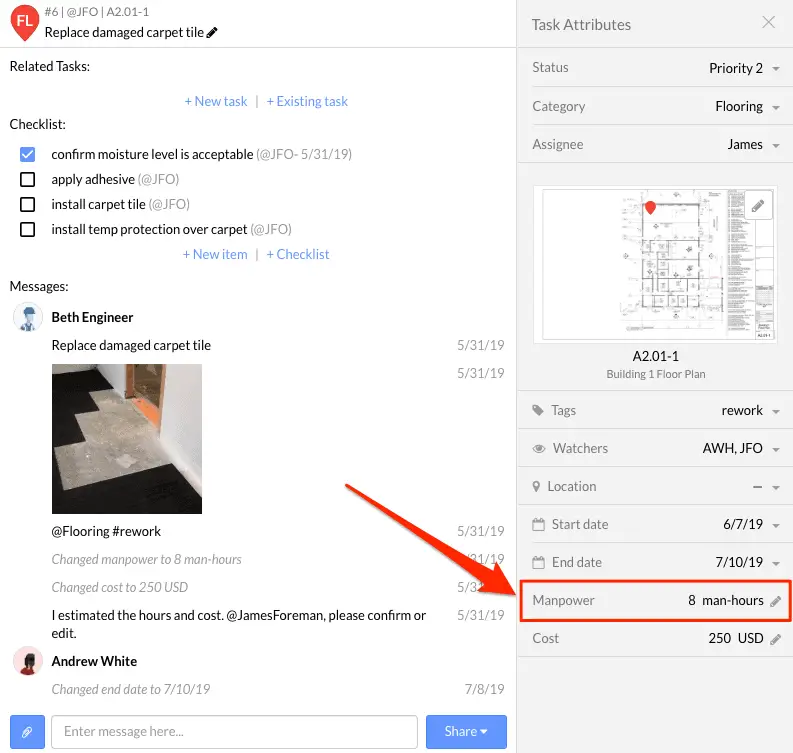Click Andrew White's avatar
The image size is (793, 753).
28,660
